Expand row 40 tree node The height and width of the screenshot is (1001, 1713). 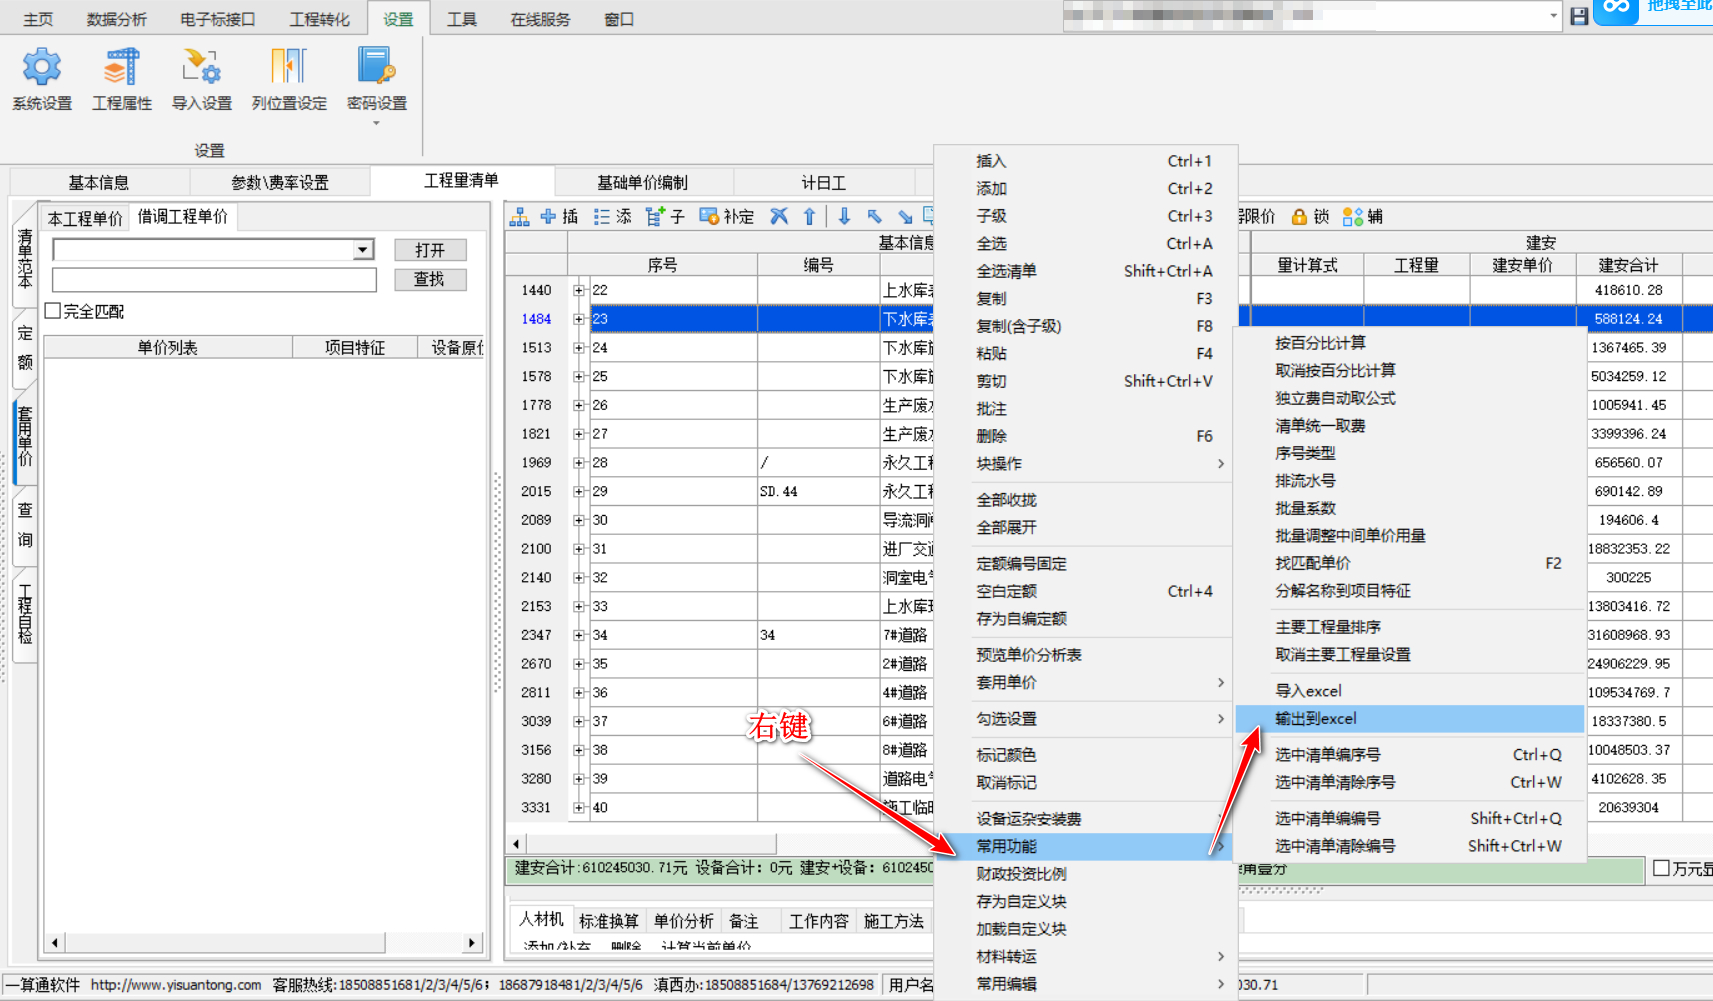click(579, 807)
